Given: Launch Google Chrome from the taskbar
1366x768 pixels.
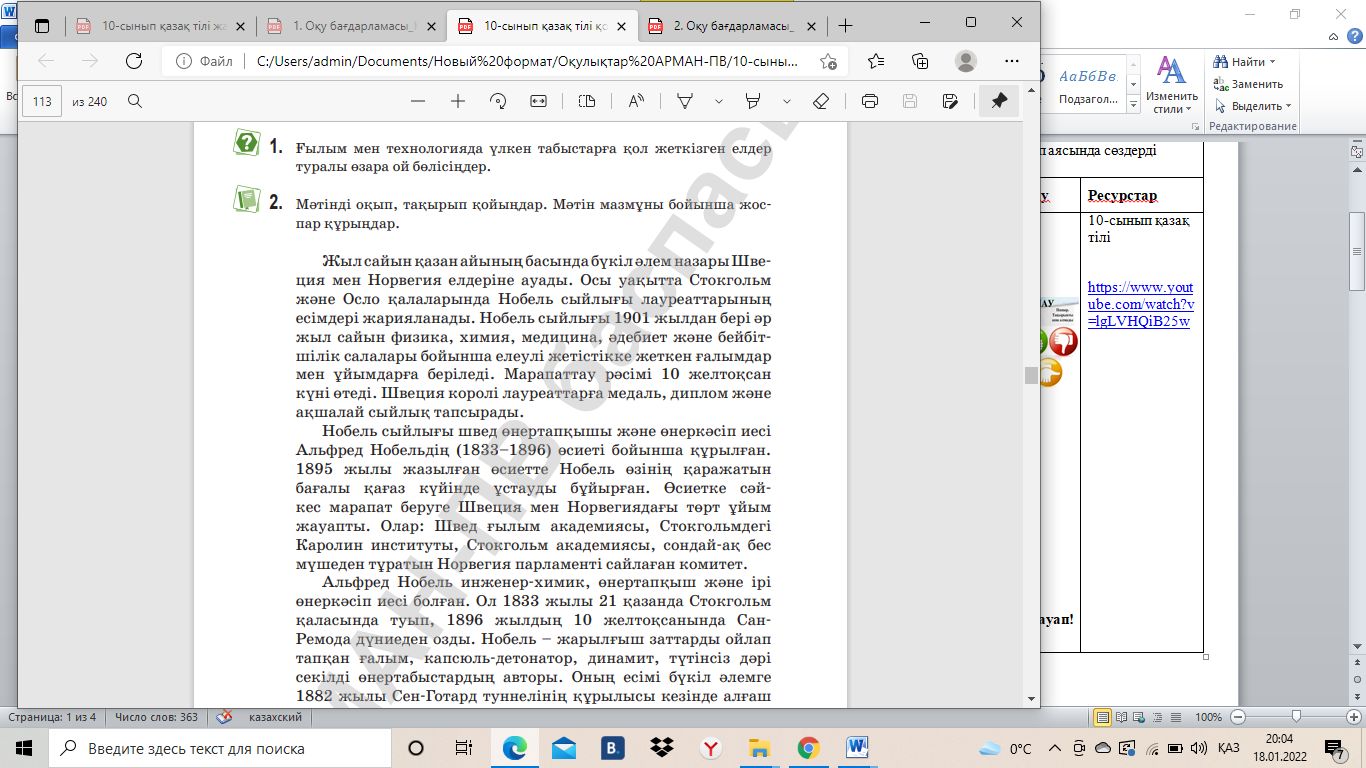Looking at the screenshot, I should point(808,748).
